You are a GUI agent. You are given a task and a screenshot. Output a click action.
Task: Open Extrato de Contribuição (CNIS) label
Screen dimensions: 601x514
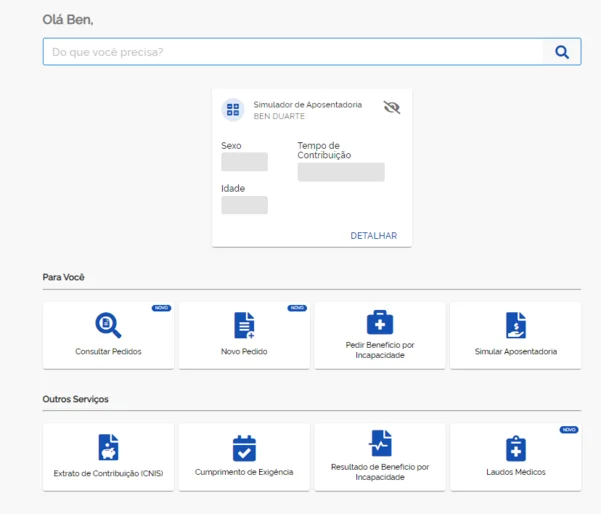point(108,473)
